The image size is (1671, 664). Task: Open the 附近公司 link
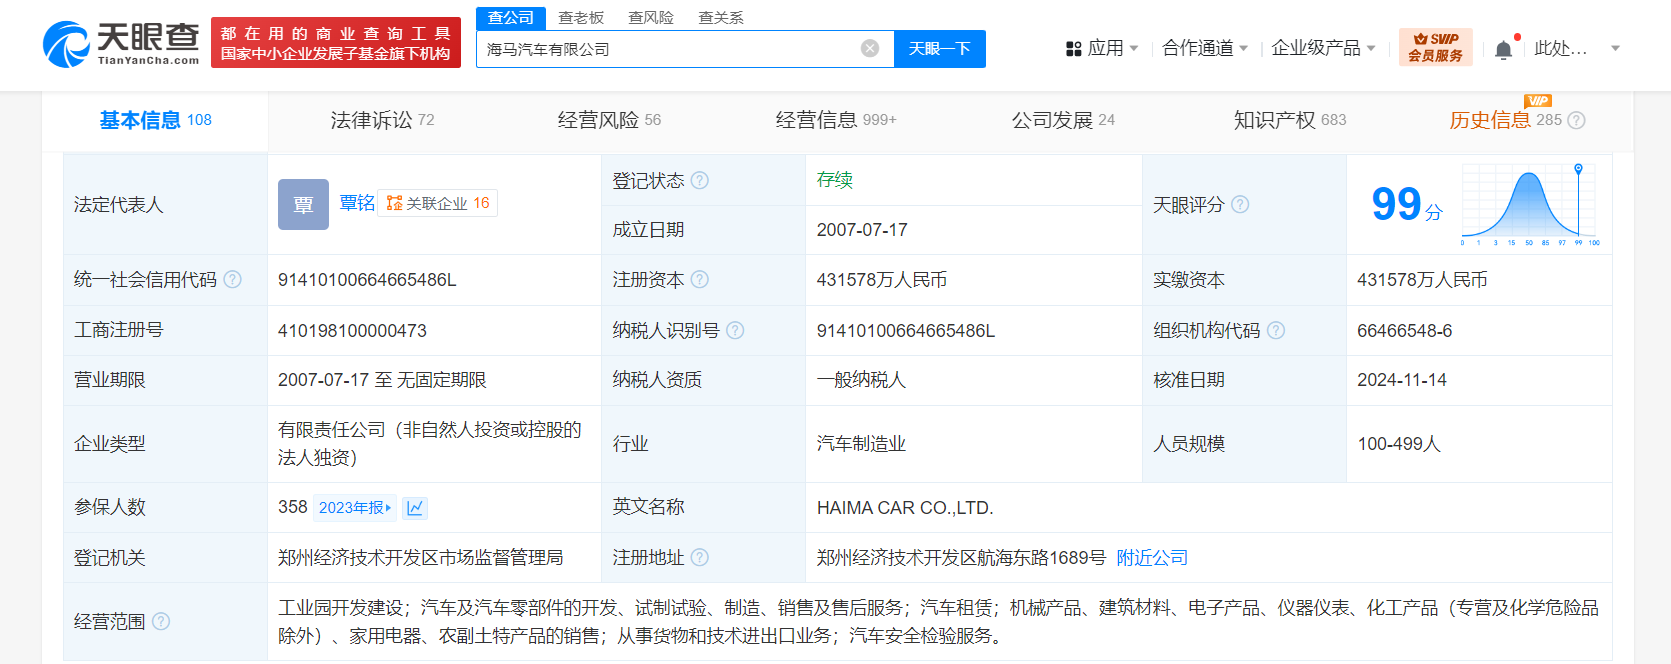(x=1152, y=558)
